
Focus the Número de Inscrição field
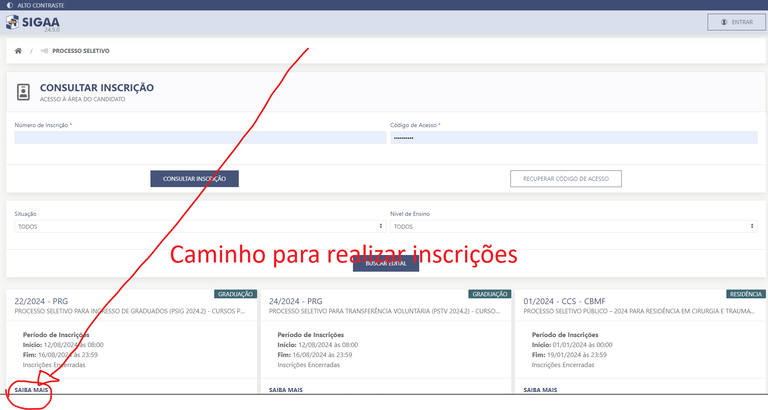[x=199, y=138]
